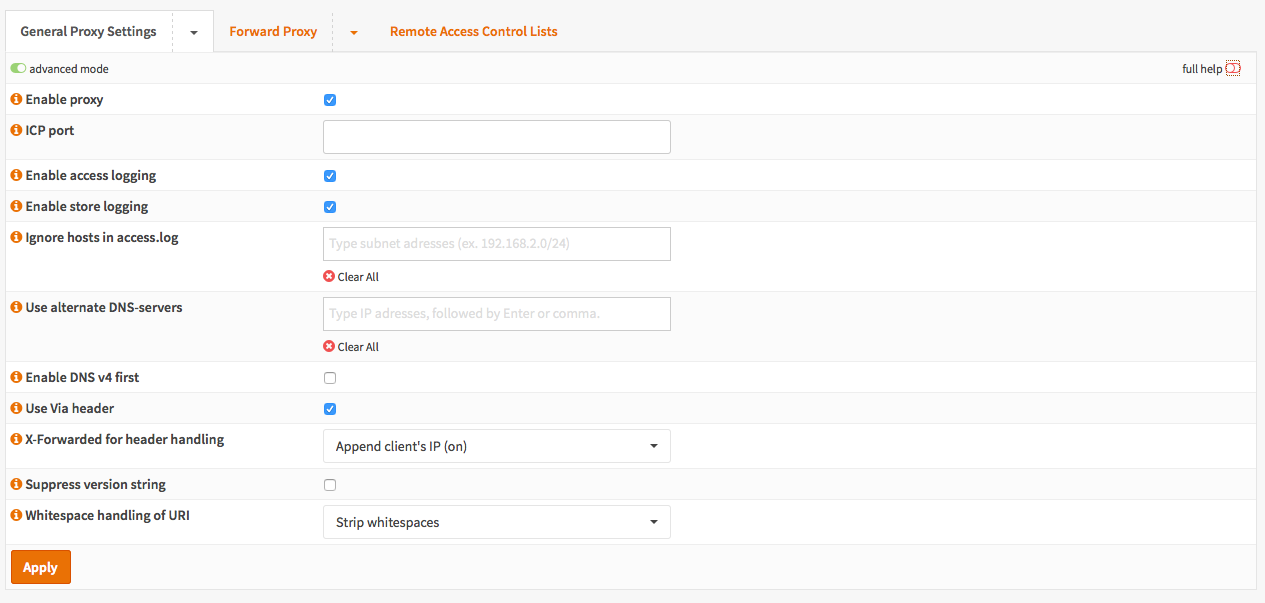This screenshot has width=1265, height=603.
Task: Click info icon beside Ignore hosts in access.log
Action: click(x=16, y=238)
